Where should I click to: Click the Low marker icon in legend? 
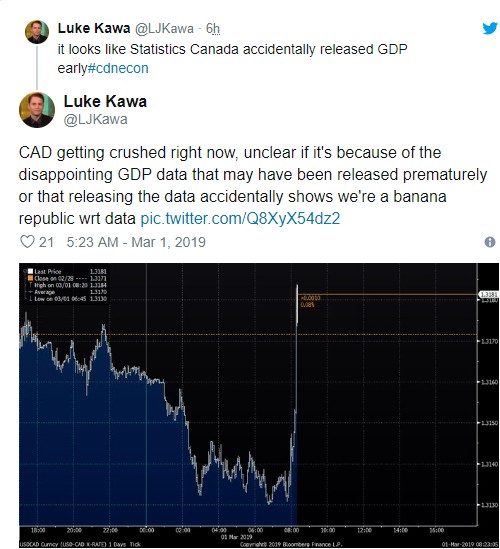pyautogui.click(x=30, y=299)
